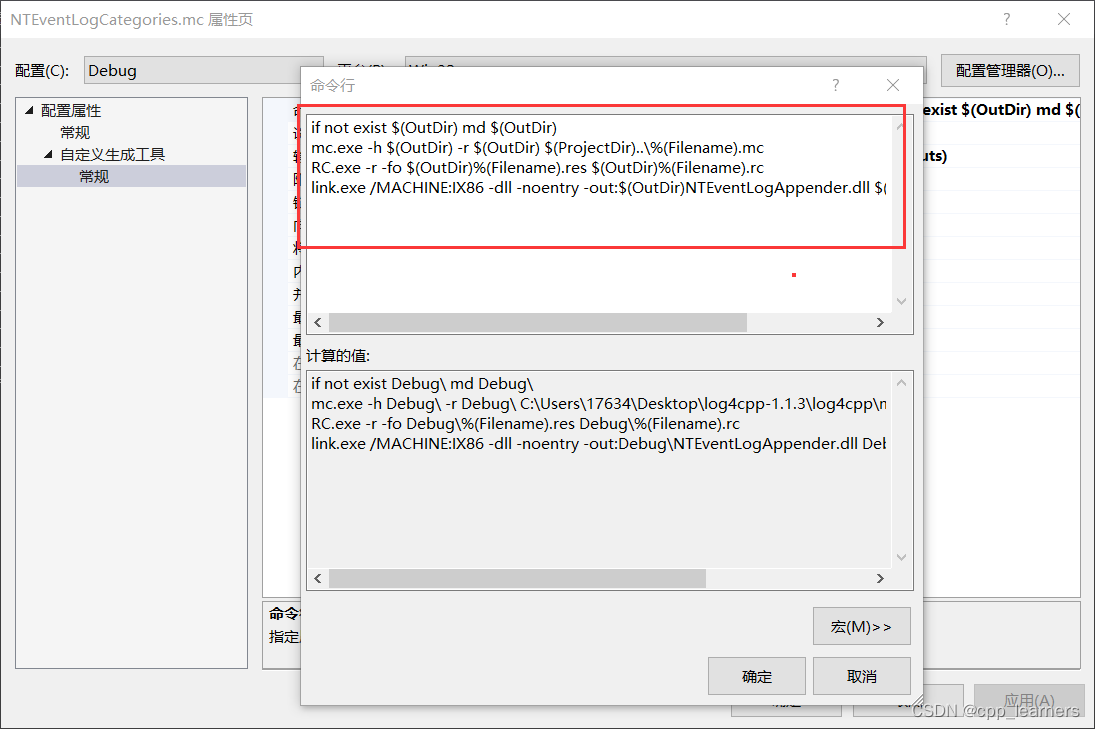Viewport: 1095px width, 729px height.
Task: Click horizontal scrollbar thumb of command edit box
Action: pyautogui.click(x=537, y=322)
